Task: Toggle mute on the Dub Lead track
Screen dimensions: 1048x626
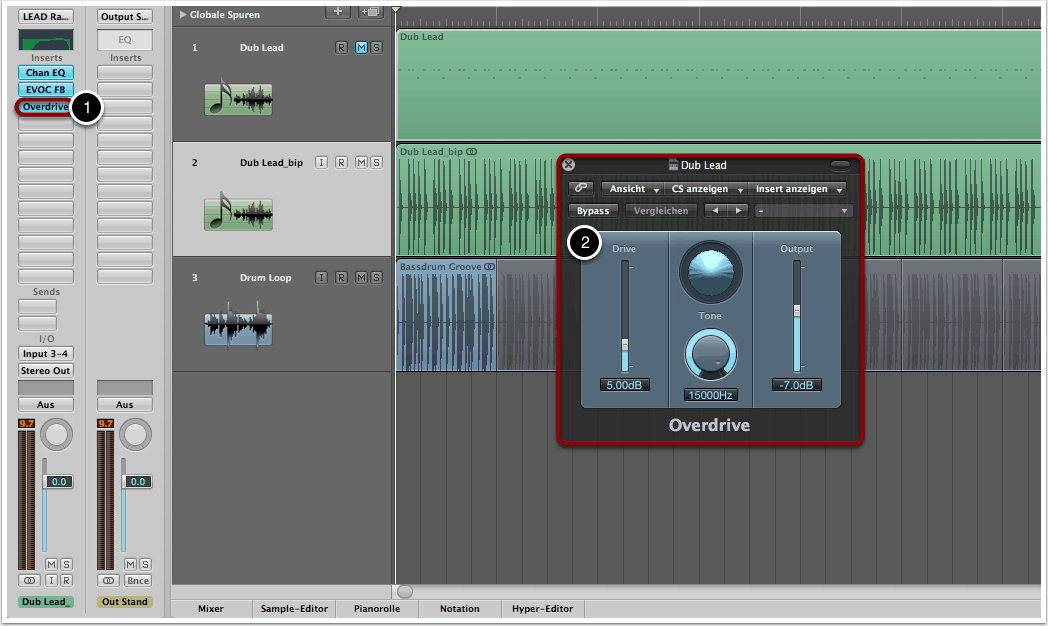Action: pyautogui.click(x=361, y=48)
